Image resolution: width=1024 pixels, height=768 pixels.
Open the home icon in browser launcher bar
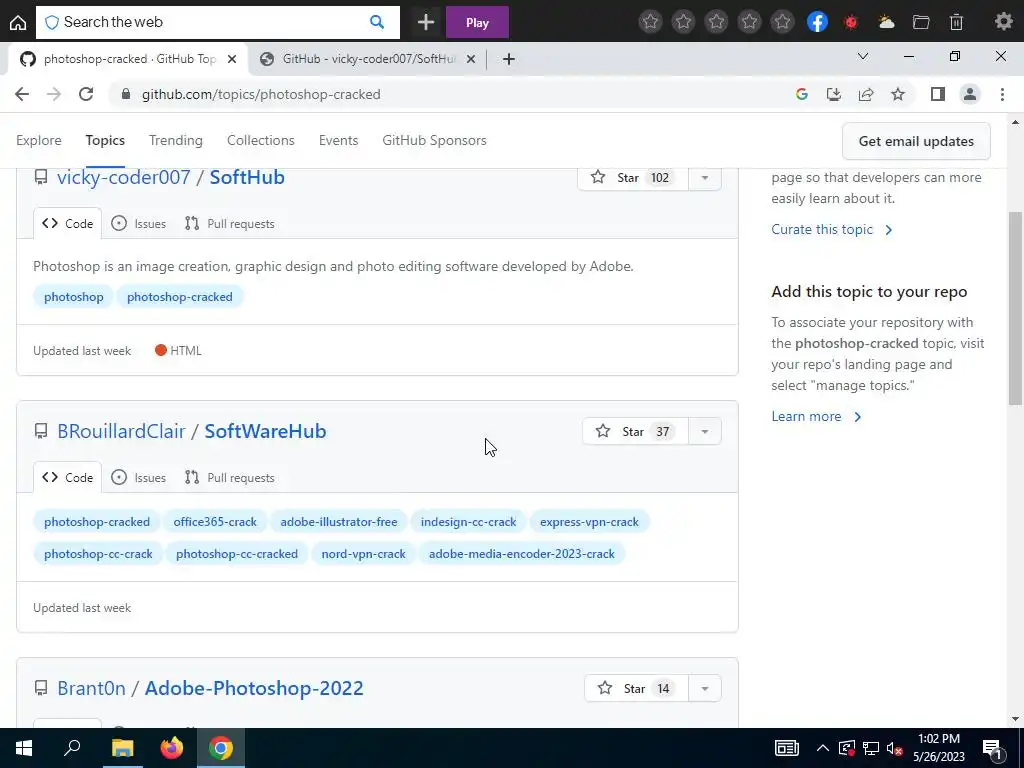click(18, 23)
